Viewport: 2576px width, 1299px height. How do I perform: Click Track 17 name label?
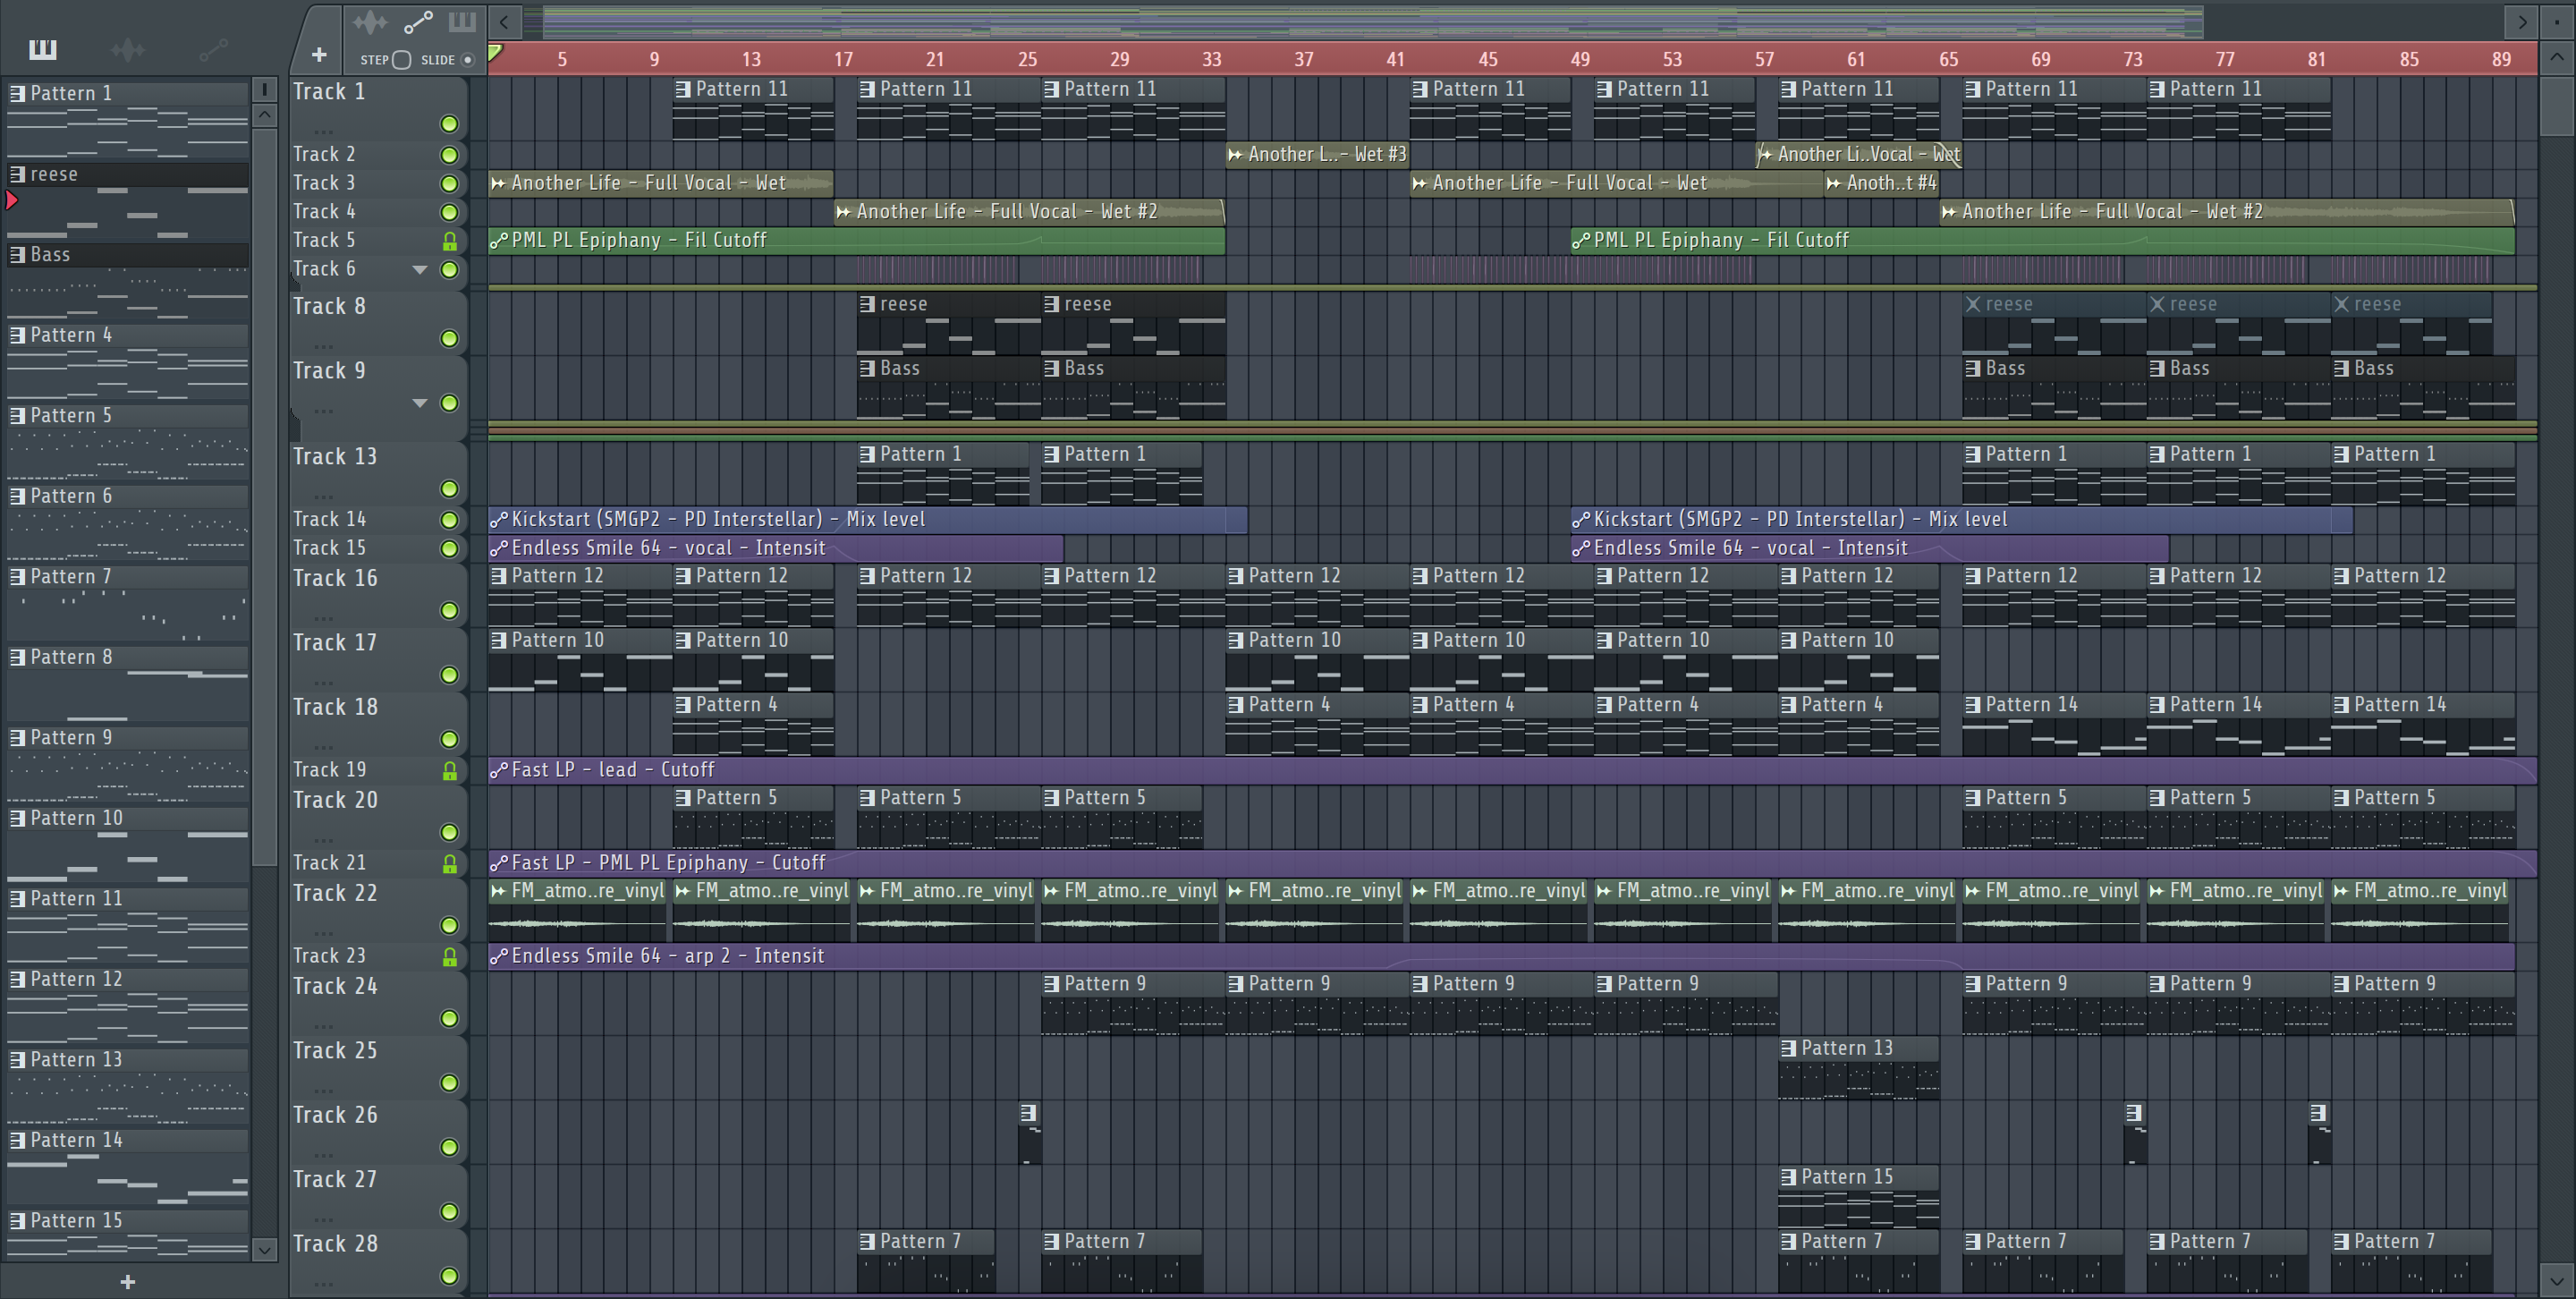[335, 642]
